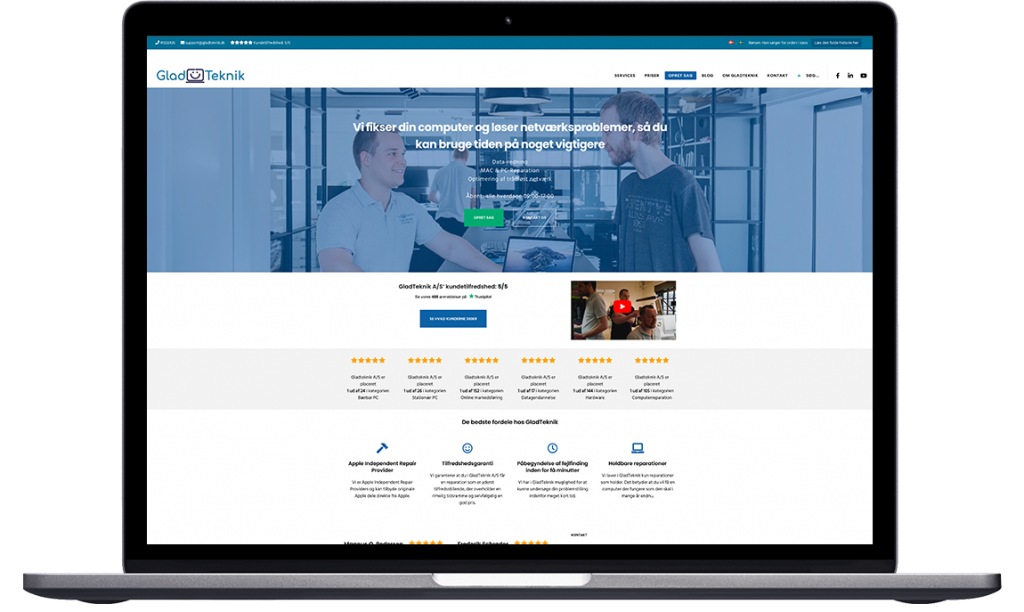The width and height of the screenshot is (1024, 612).
Task: Go to the Blog menu item
Action: (x=707, y=76)
